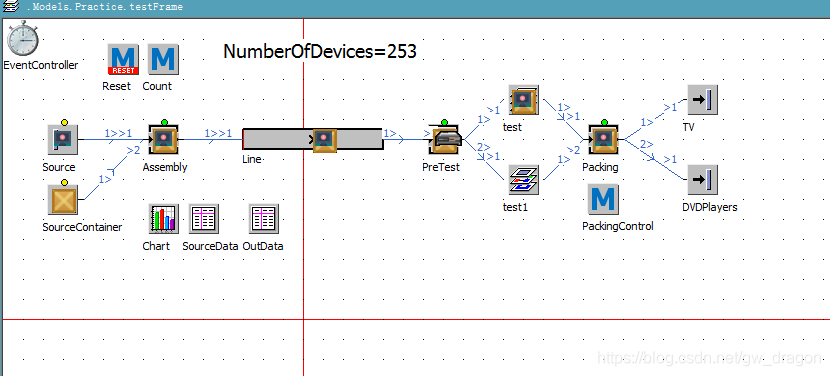Select connector from PreTest to test1
The width and height of the screenshot is (830, 376).
484,160
